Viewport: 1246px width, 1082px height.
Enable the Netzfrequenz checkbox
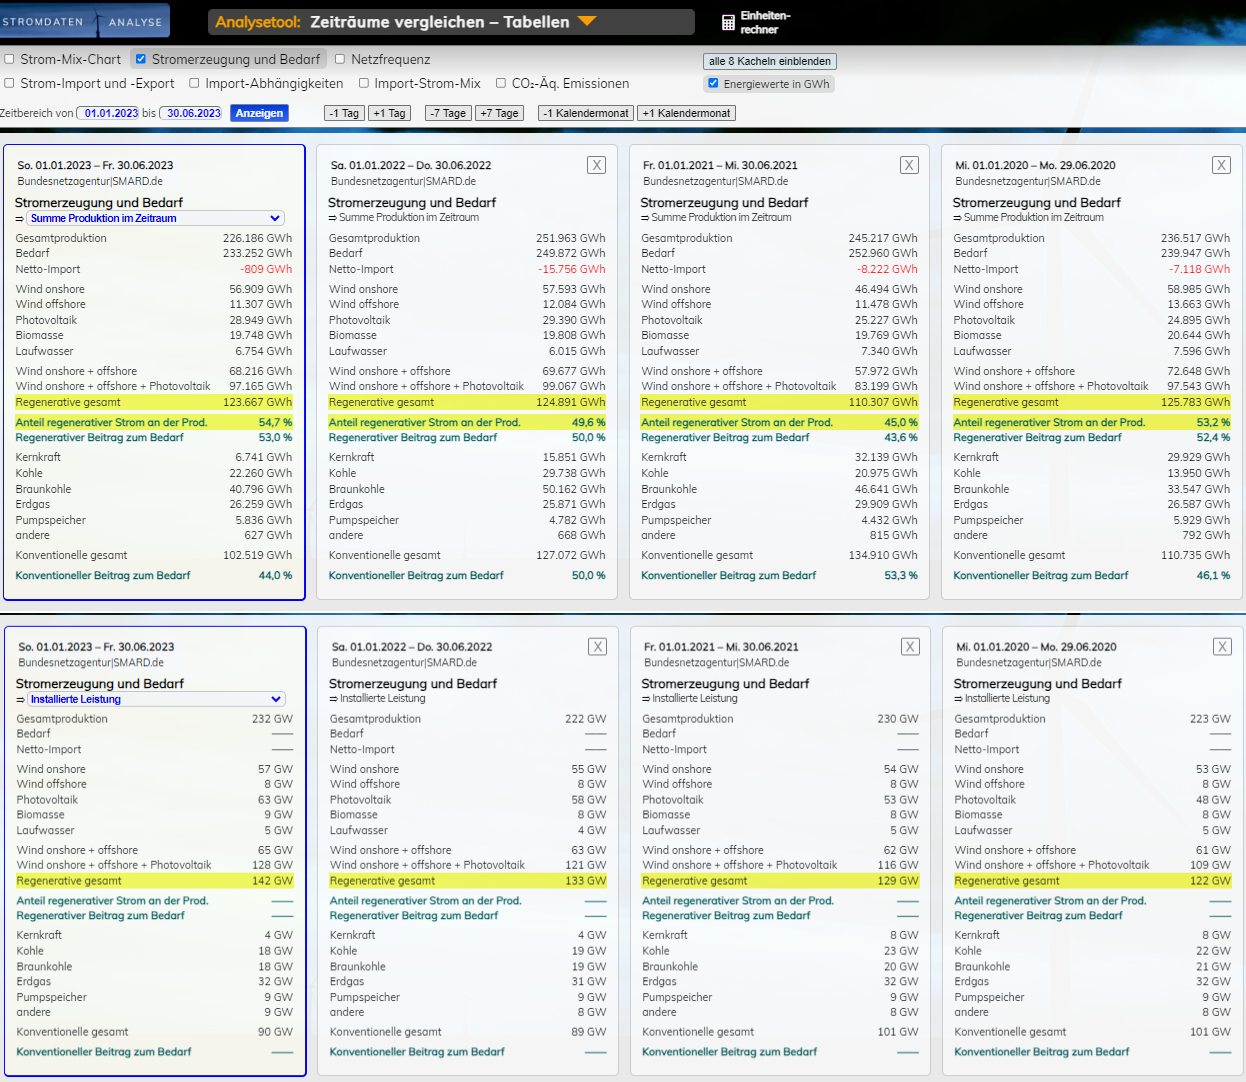pos(340,59)
